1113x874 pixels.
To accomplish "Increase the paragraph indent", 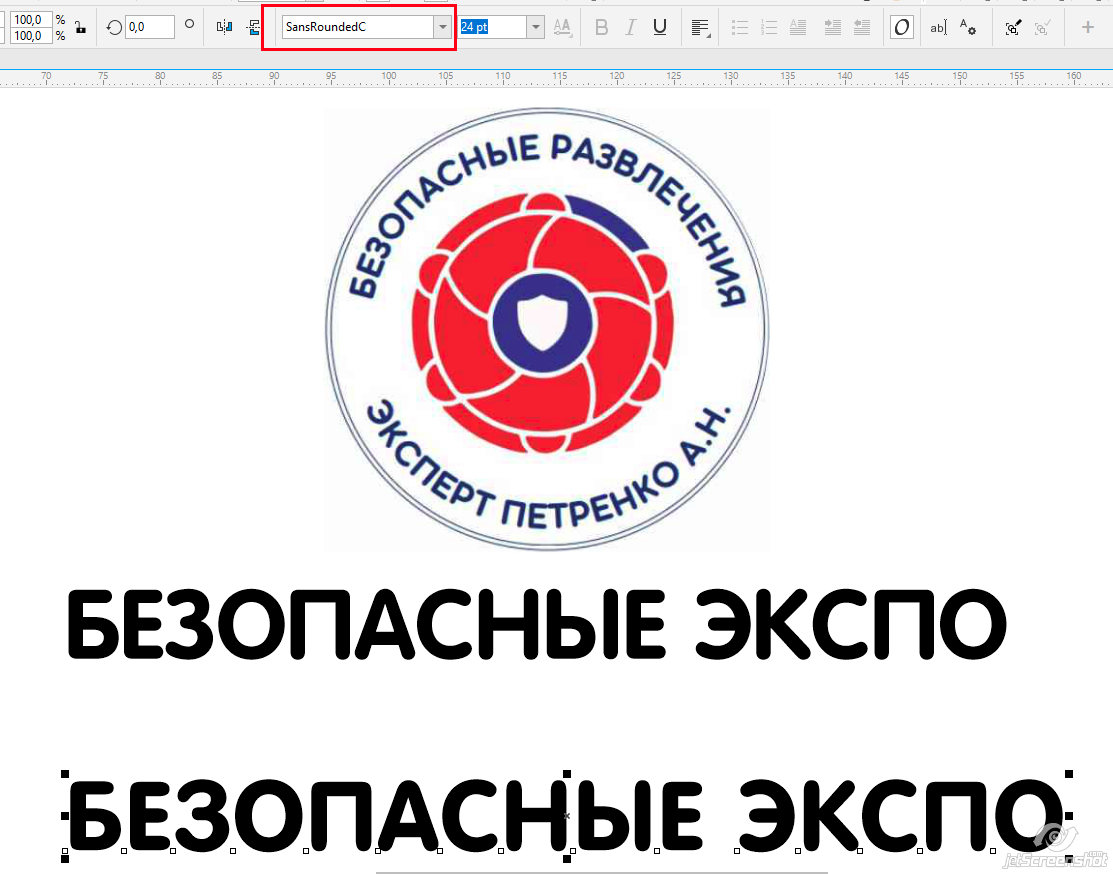I will click(x=832, y=27).
